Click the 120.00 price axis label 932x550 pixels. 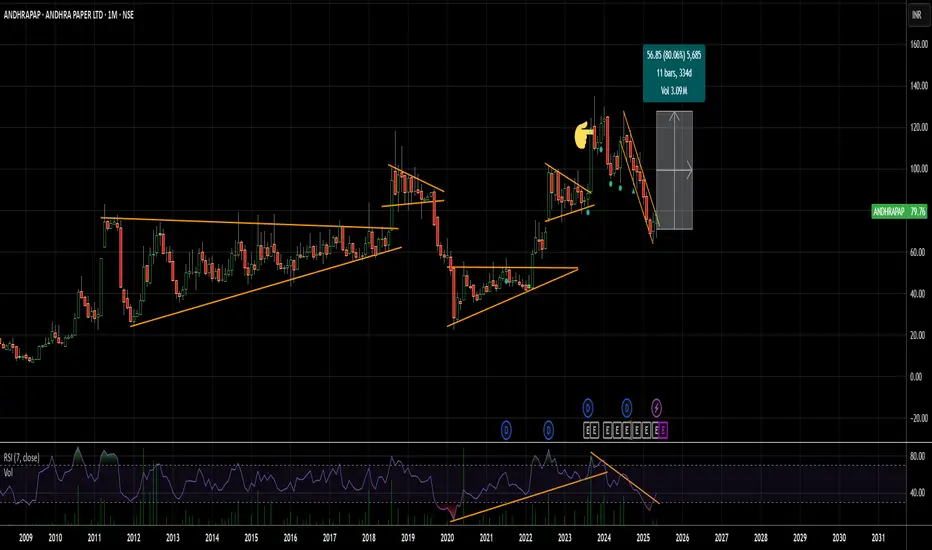tap(918, 128)
